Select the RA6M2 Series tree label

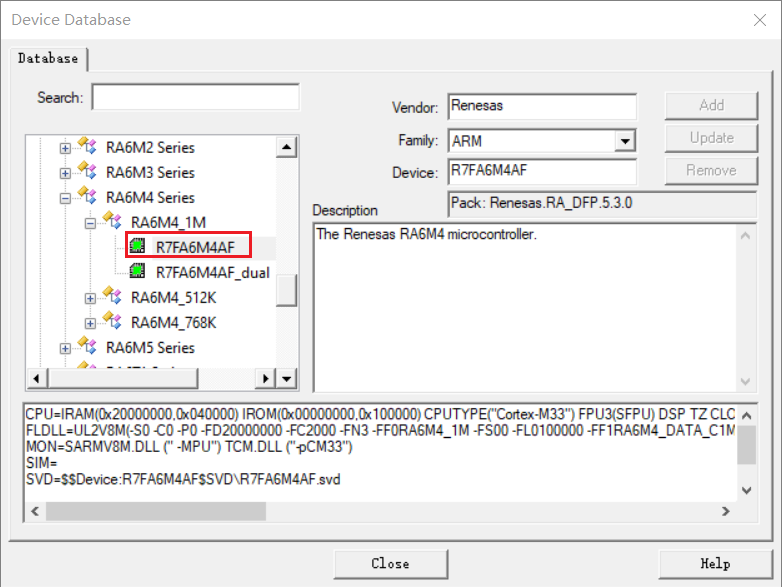[x=150, y=148]
